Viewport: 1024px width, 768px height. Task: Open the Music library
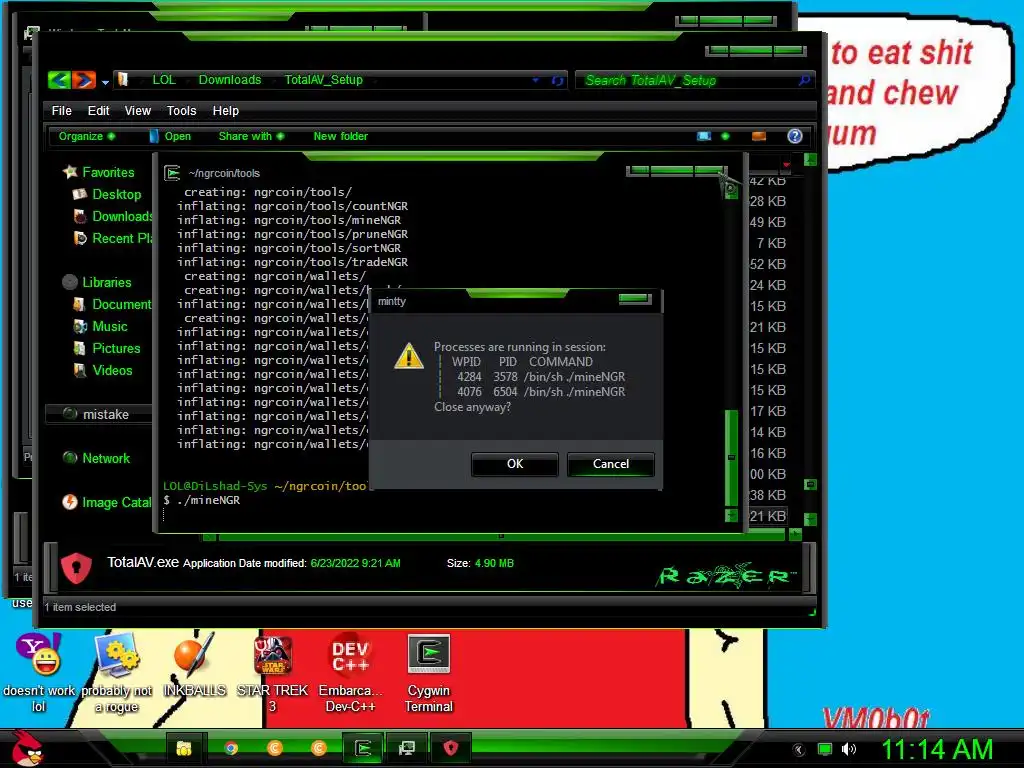(x=101, y=327)
